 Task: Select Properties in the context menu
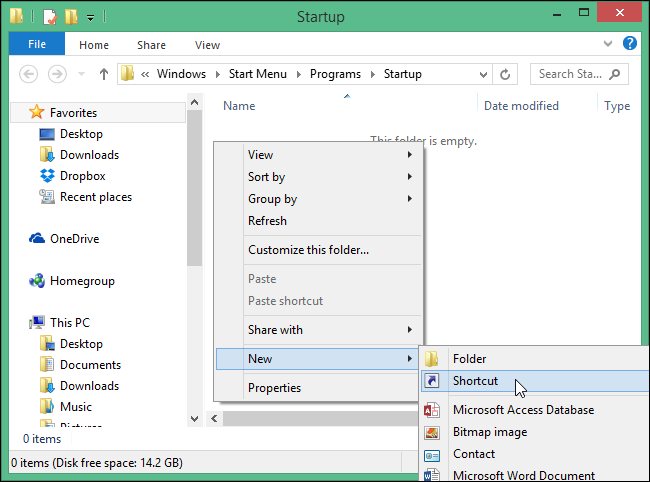[x=274, y=388]
